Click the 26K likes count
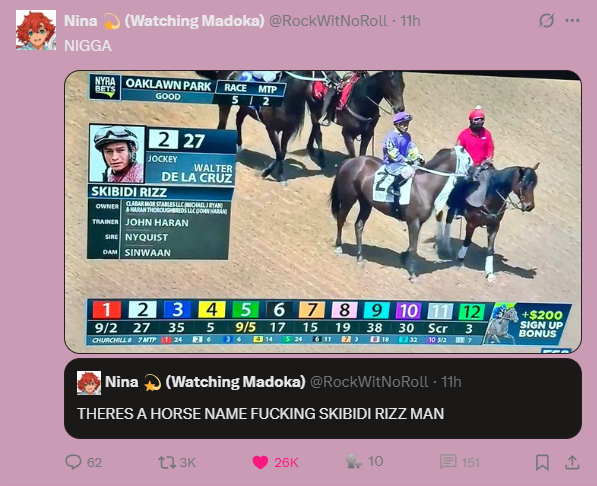This screenshot has height=486, width=597. pyautogui.click(x=286, y=462)
